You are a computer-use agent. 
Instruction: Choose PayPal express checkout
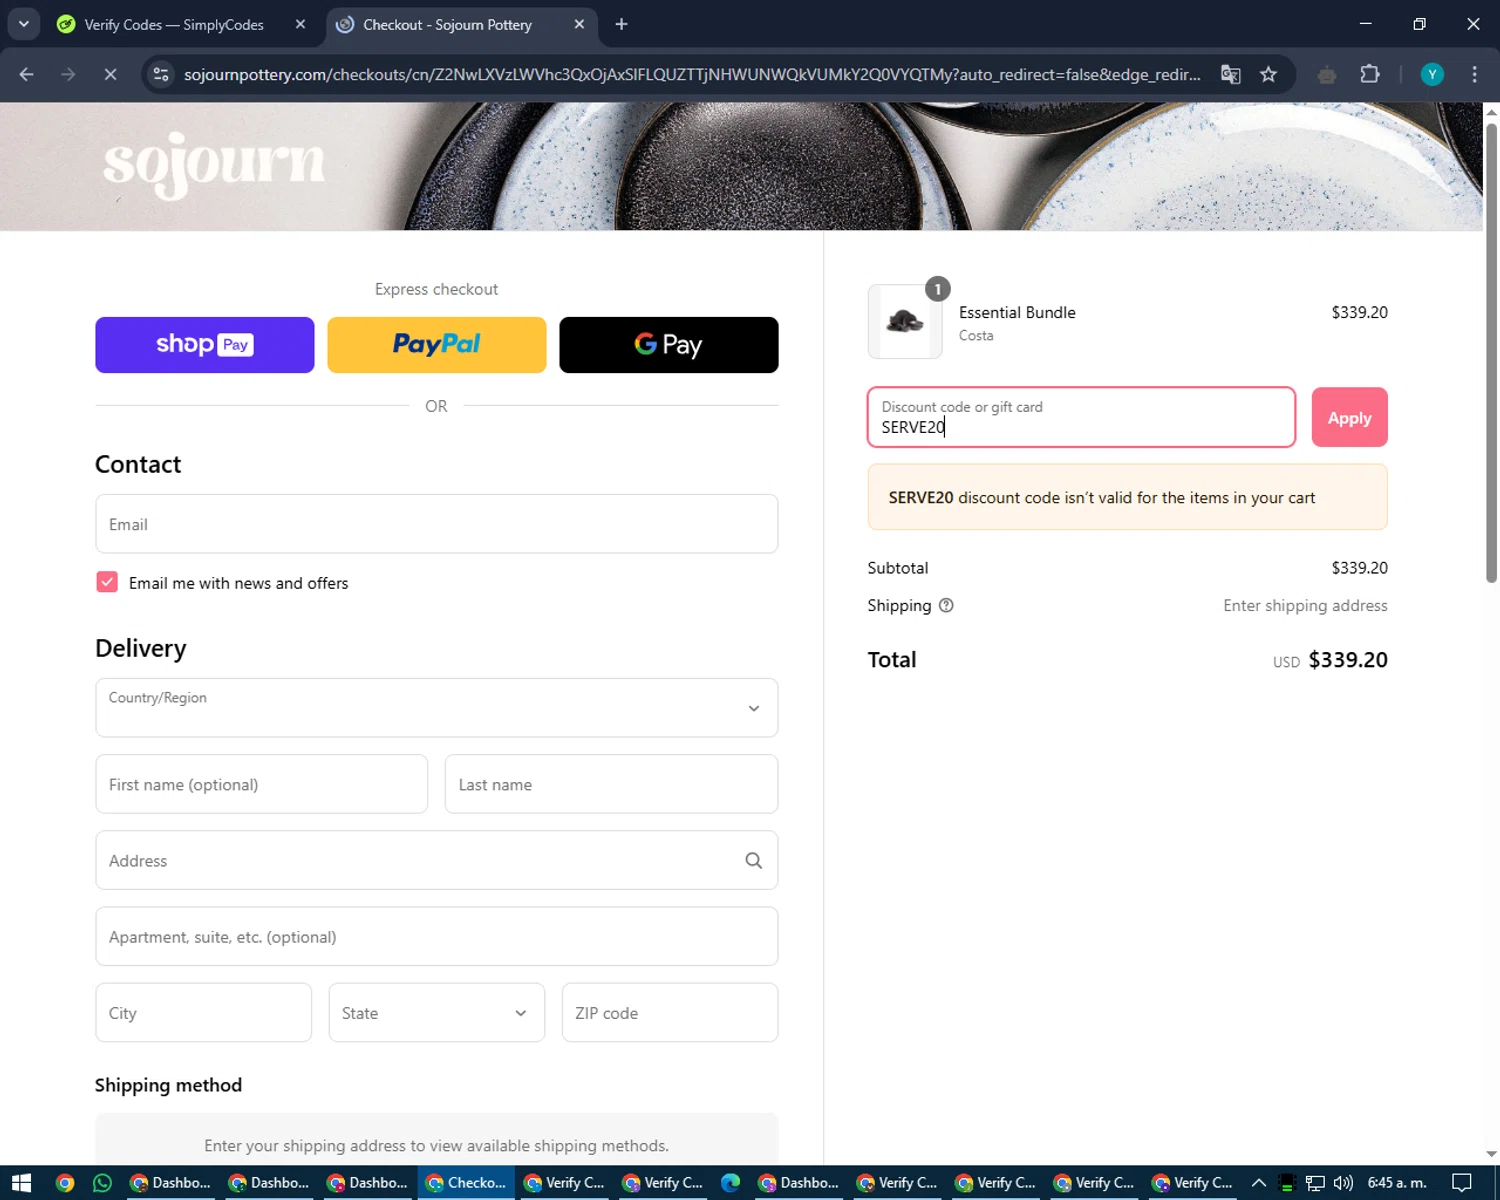click(437, 345)
